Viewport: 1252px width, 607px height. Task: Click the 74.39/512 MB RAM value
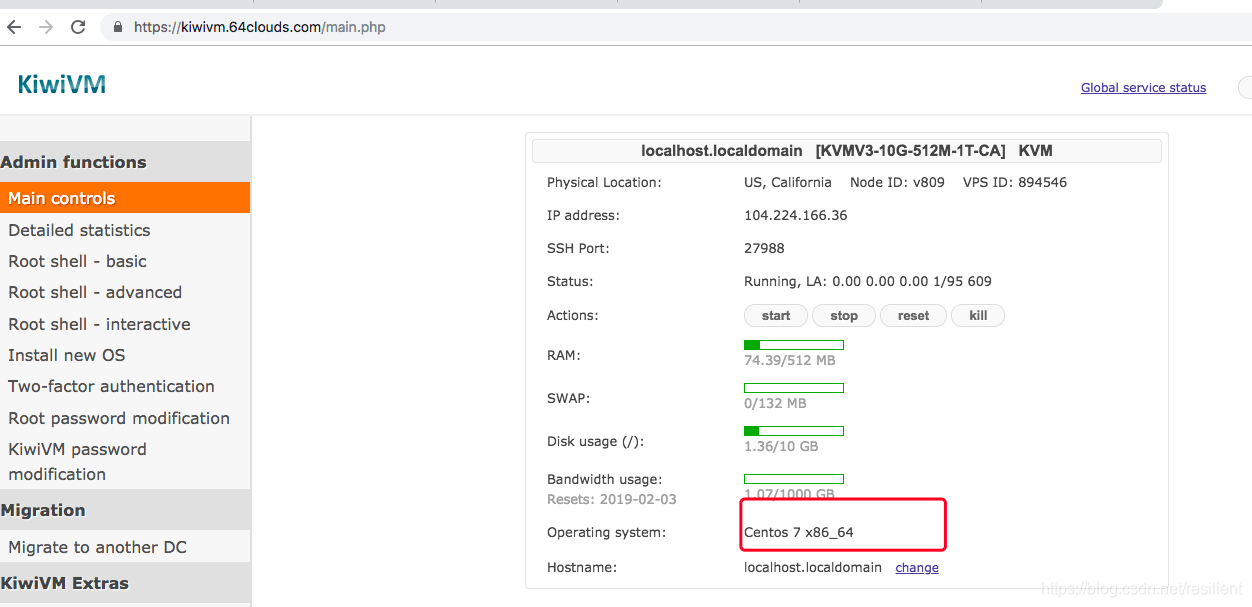tap(790, 360)
